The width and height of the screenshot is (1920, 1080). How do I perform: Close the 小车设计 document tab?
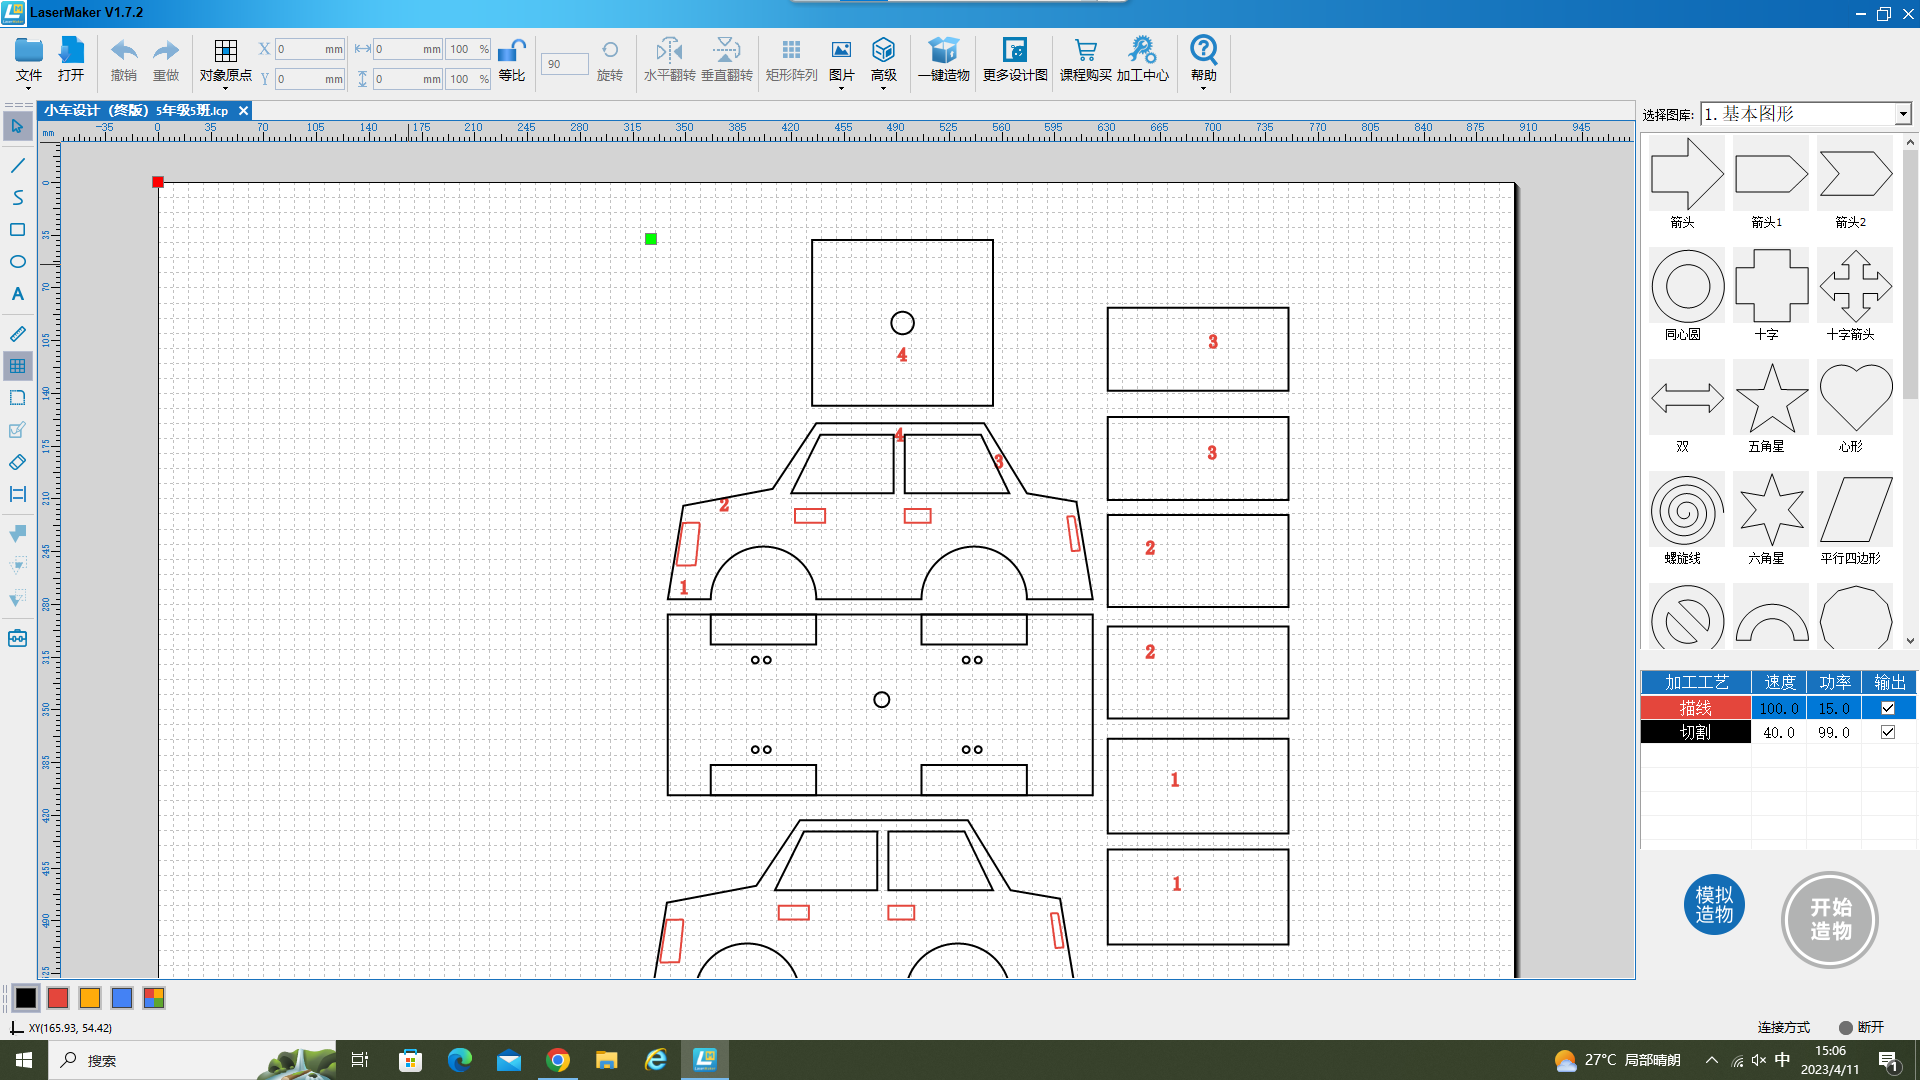pos(243,110)
